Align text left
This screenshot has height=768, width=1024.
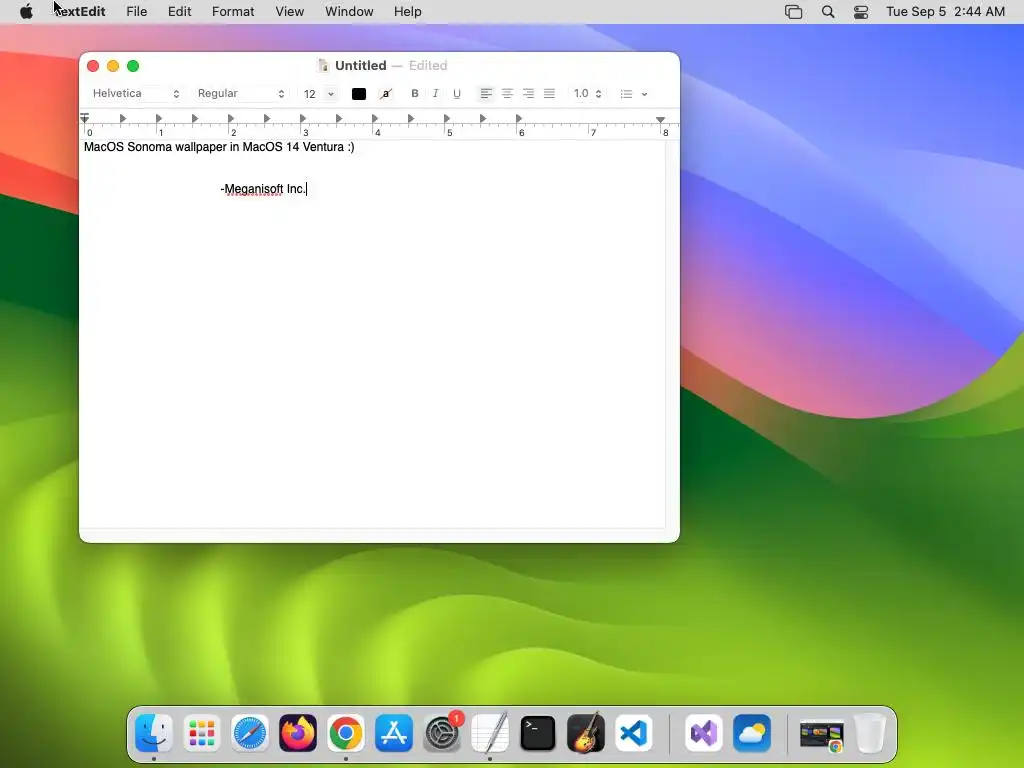coord(486,93)
